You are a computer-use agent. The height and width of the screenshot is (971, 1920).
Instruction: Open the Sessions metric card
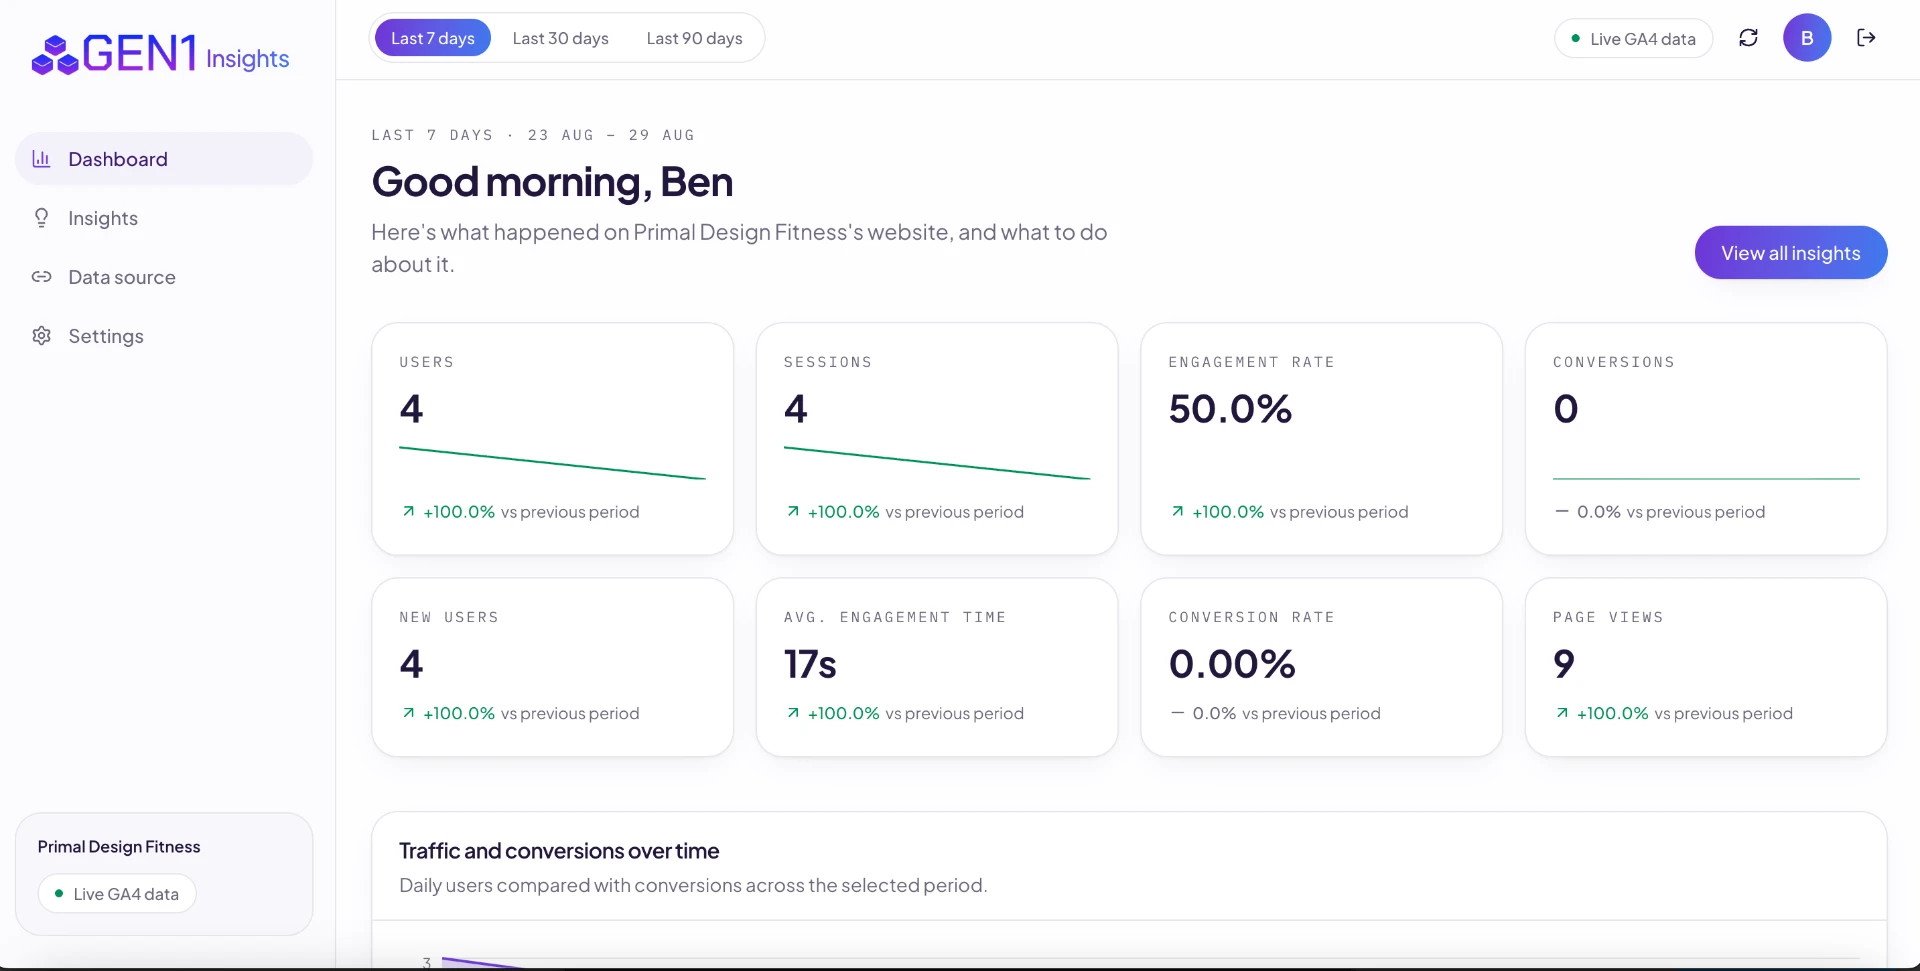tap(937, 438)
